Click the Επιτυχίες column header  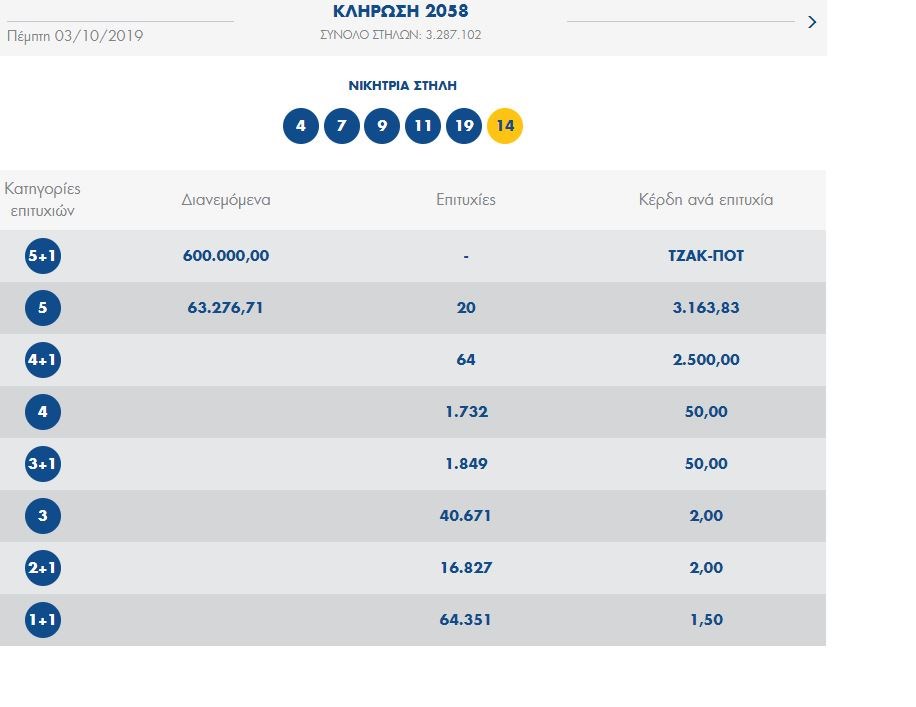pos(466,200)
